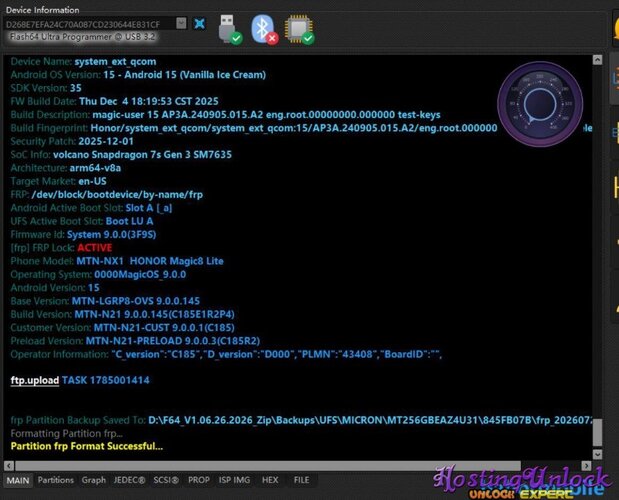Screen dimensions: 619x500
Task: Click the Build Version MTN-N21 9.0.0.145 line
Action: 122,315
